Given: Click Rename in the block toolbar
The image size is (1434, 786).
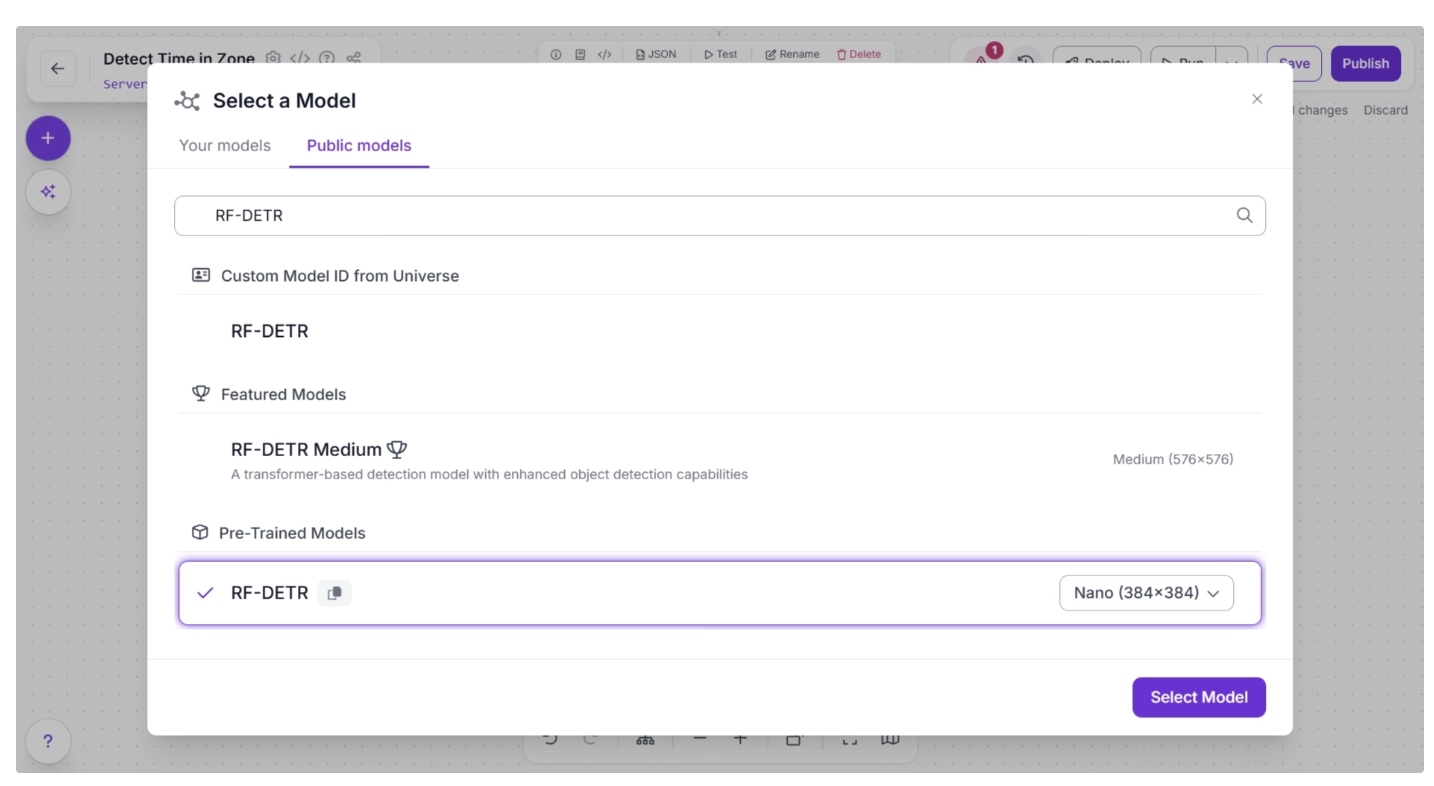Looking at the screenshot, I should click(792, 55).
